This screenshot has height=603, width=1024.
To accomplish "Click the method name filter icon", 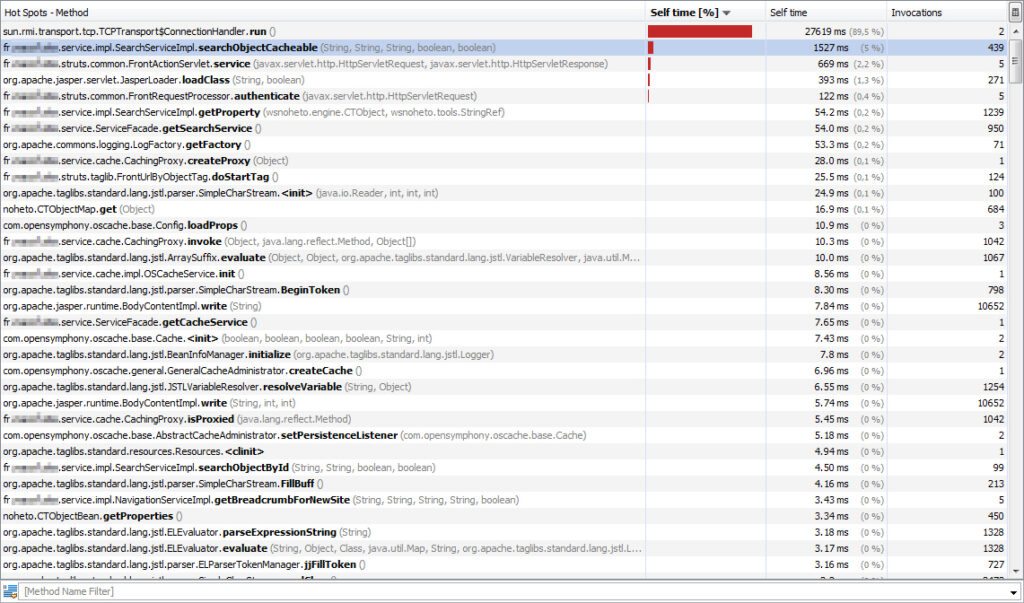I will (10, 591).
